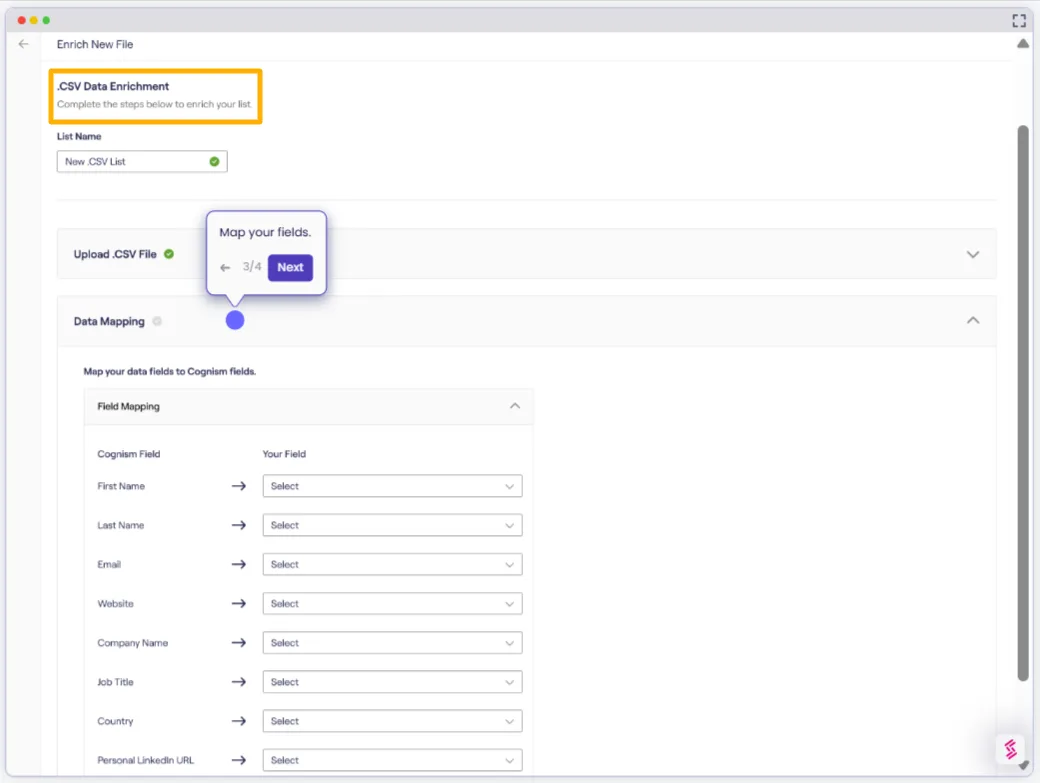Screen dimensions: 1040x783
Task: Click the blue tour hotspot dot
Action: tap(235, 320)
